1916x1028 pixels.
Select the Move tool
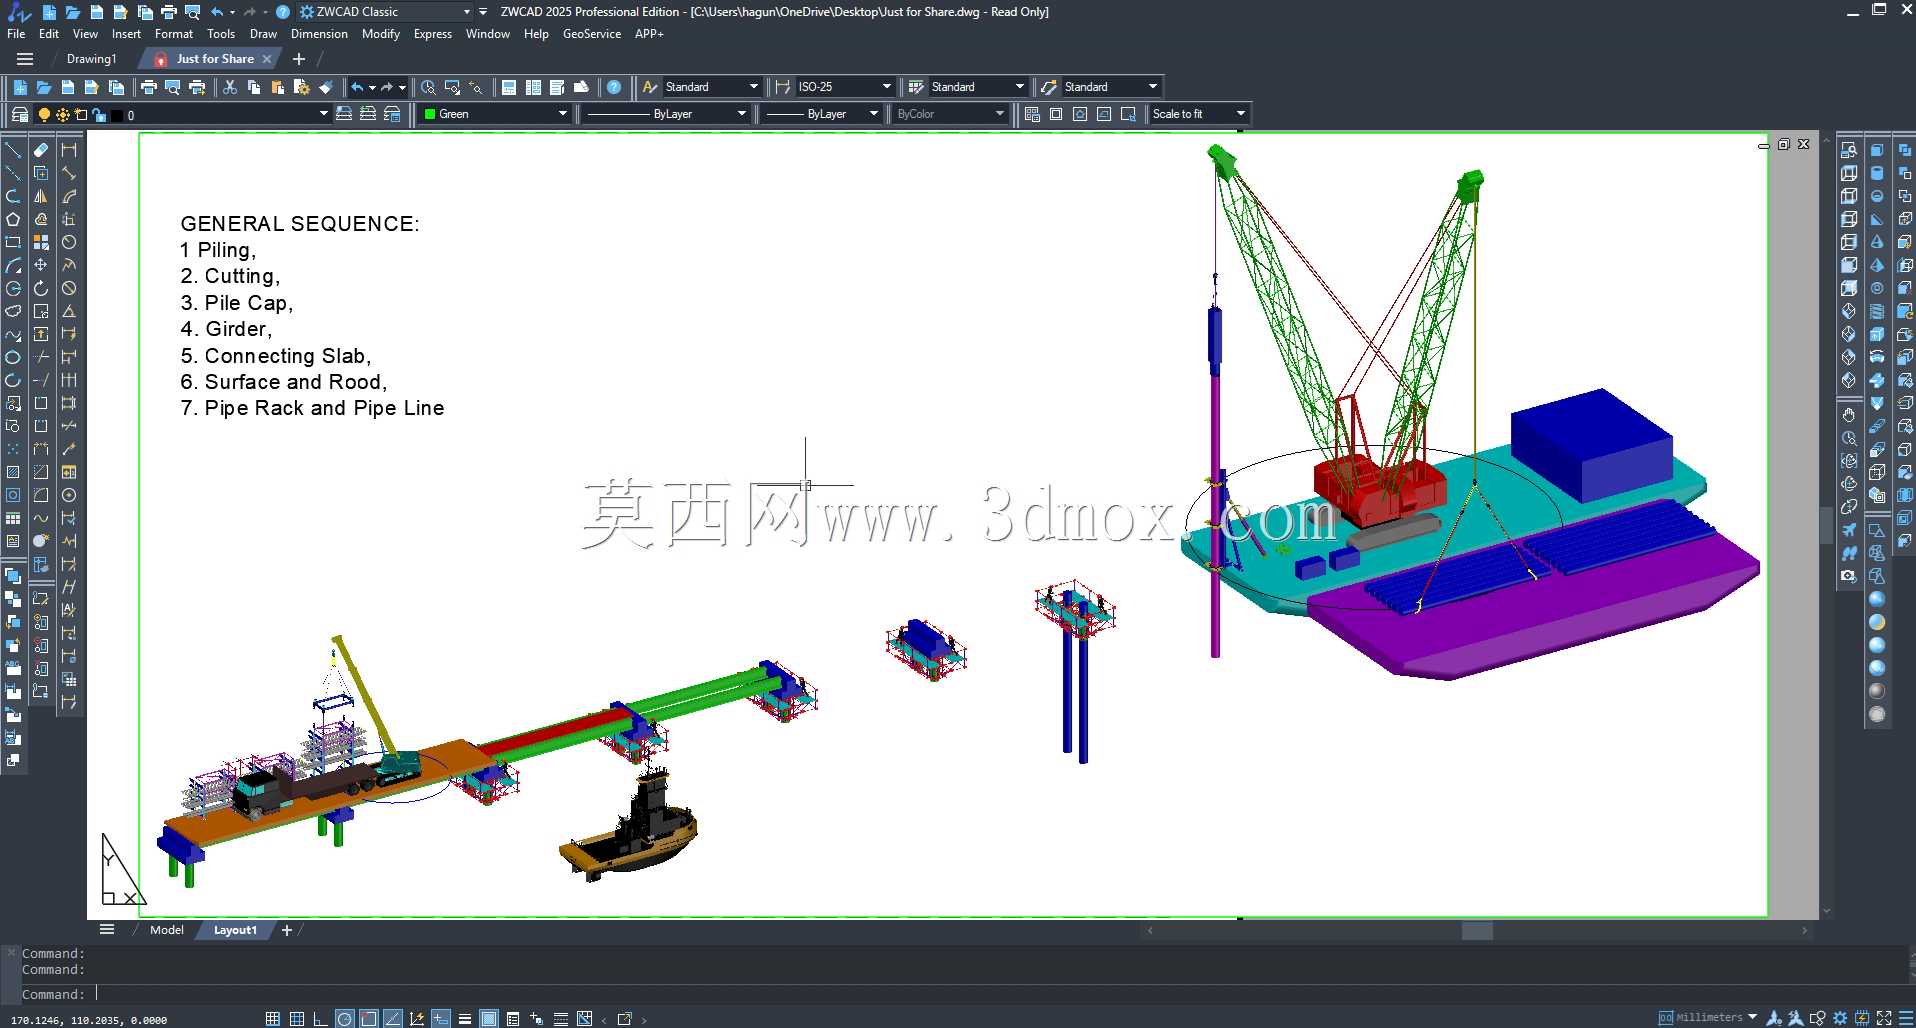[41, 265]
